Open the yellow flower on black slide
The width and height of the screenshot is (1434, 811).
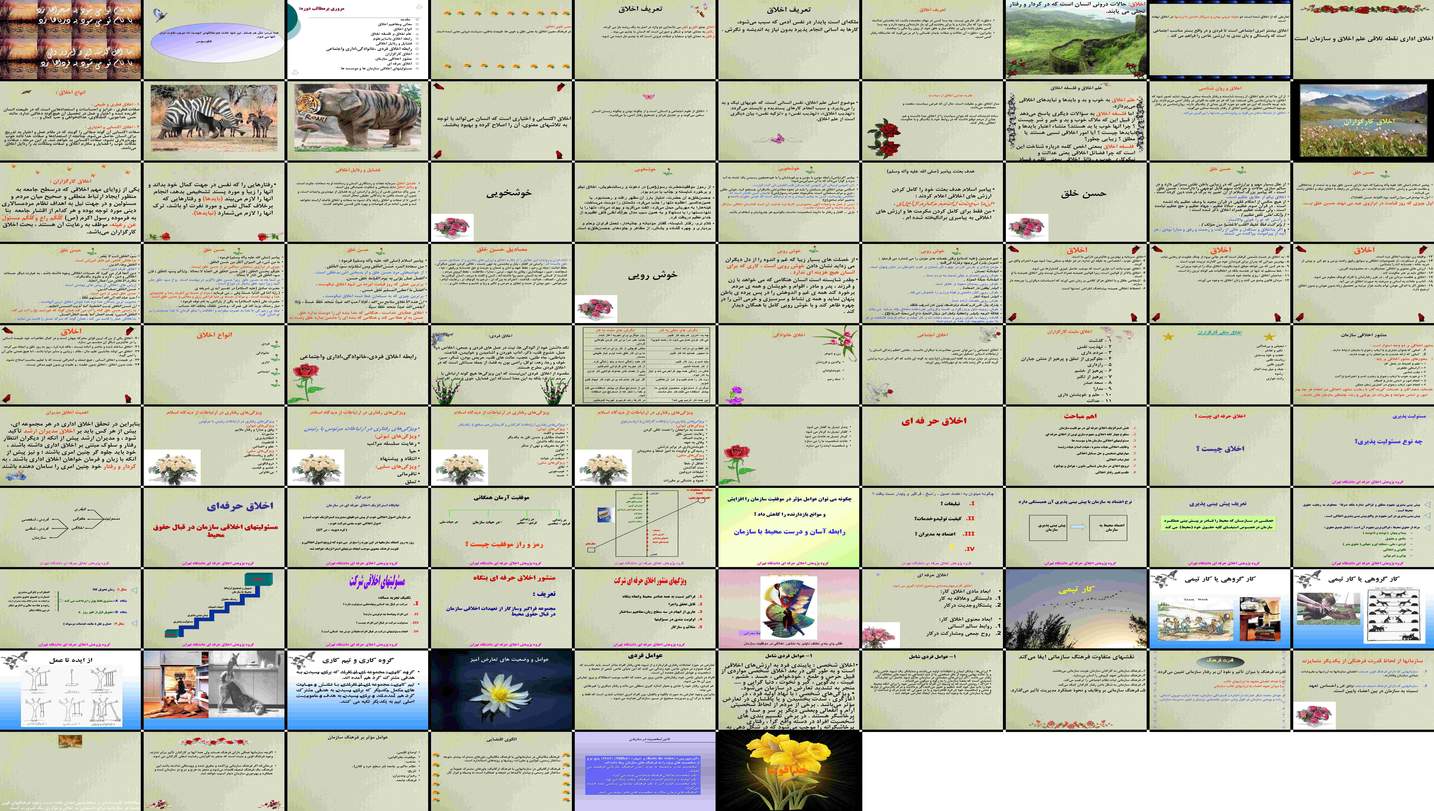(x=788, y=770)
